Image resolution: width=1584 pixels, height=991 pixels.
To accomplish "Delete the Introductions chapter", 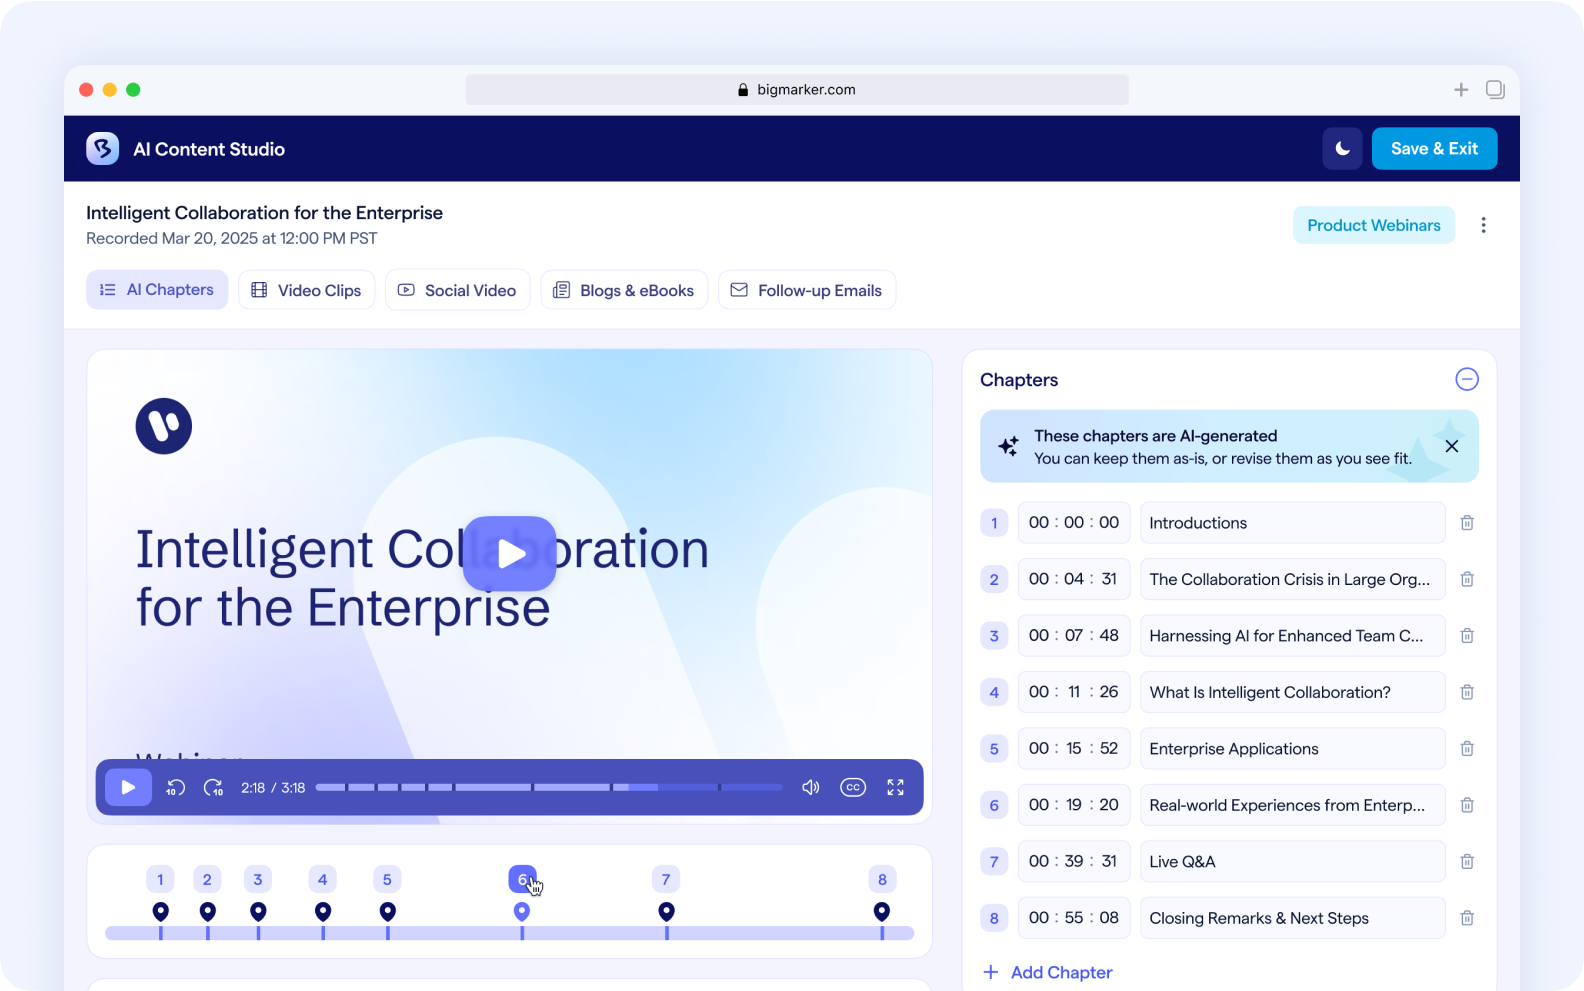I will click(1467, 523).
